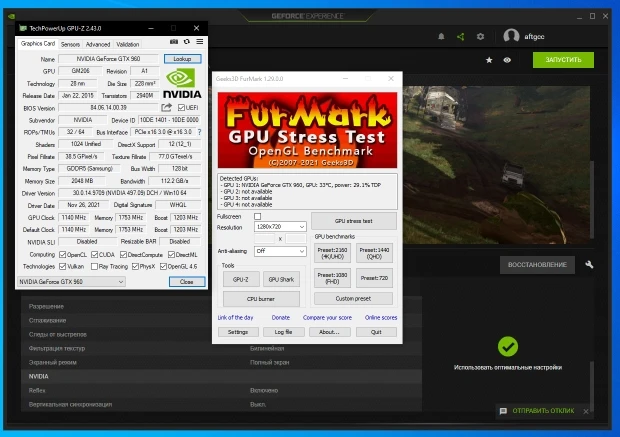Click the green optimal settings checkmark icon
The height and width of the screenshot is (437, 620).
tap(508, 347)
